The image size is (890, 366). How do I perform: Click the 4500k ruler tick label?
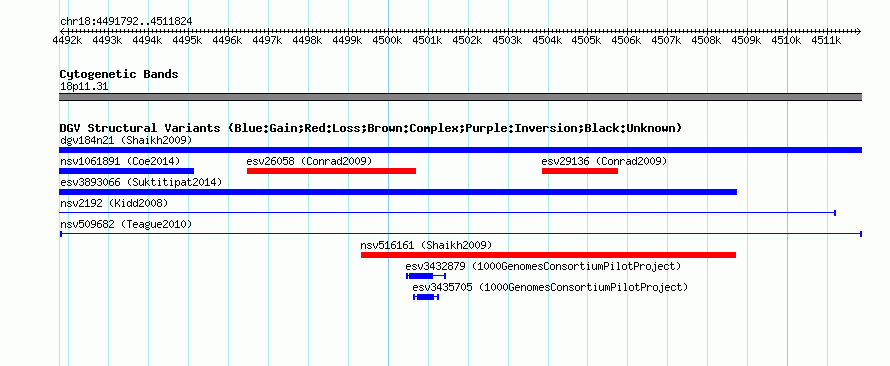(388, 40)
